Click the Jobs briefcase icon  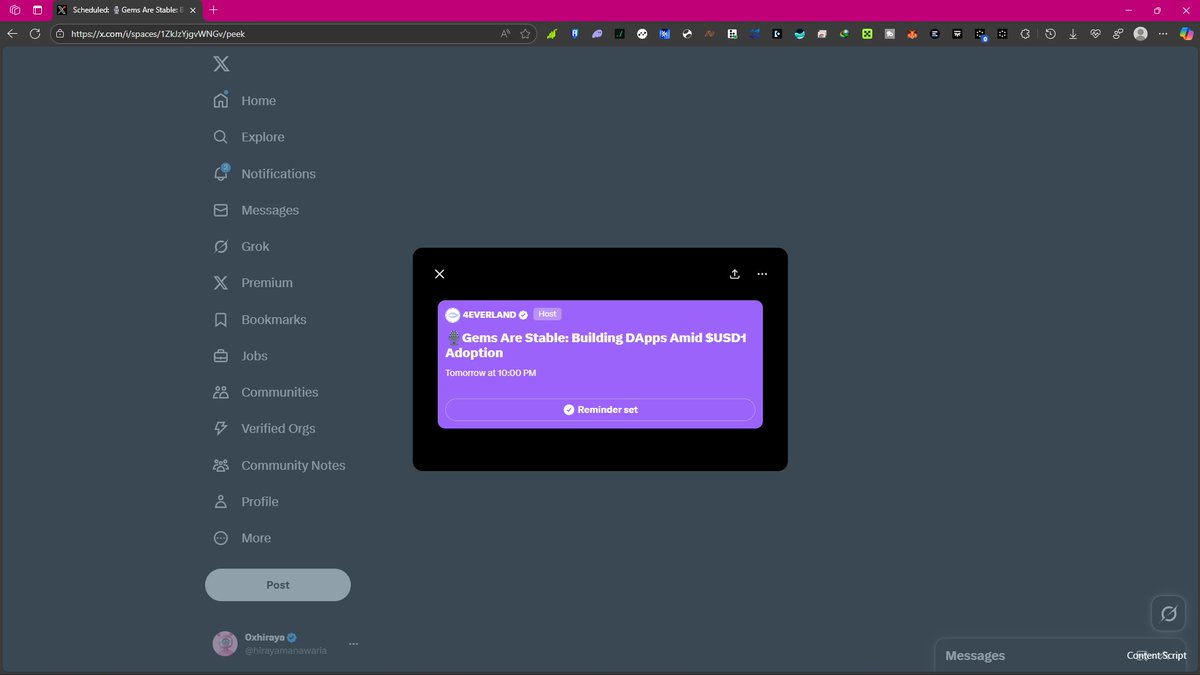pos(221,356)
